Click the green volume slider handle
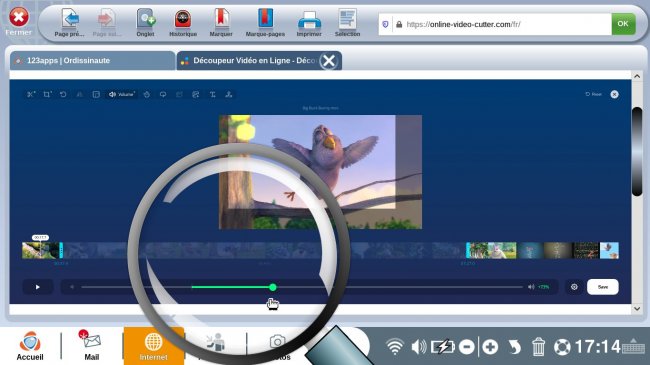Image resolution: width=650 pixels, height=365 pixels. tap(272, 287)
